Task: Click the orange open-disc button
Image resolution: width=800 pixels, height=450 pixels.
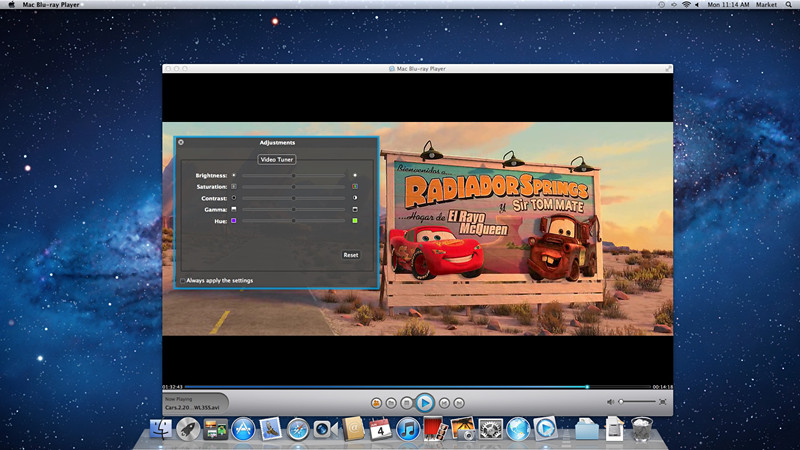Action: tap(375, 402)
